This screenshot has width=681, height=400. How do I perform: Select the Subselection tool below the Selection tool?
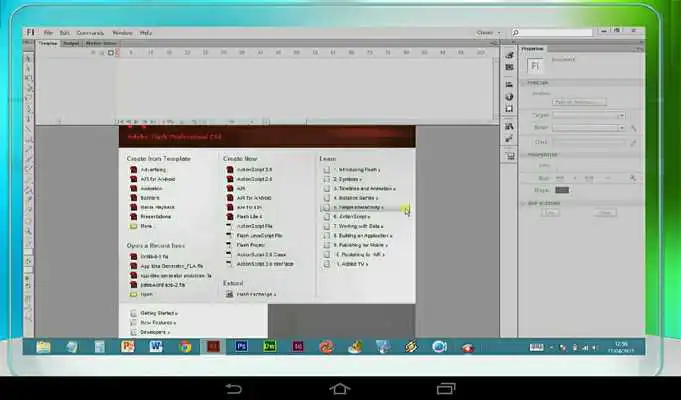[28, 69]
